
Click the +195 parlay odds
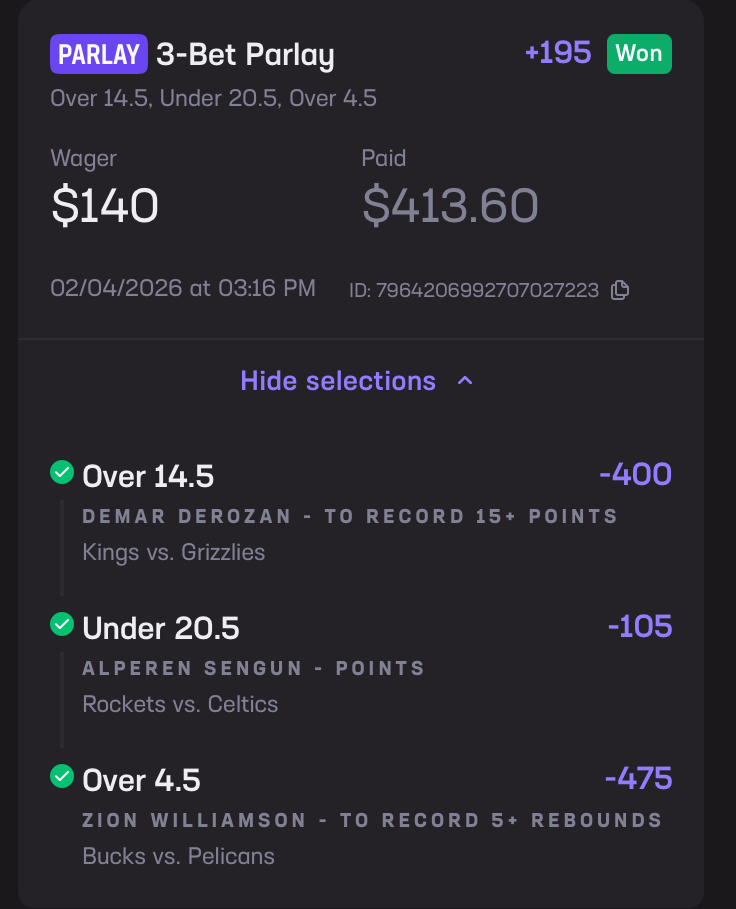[558, 53]
